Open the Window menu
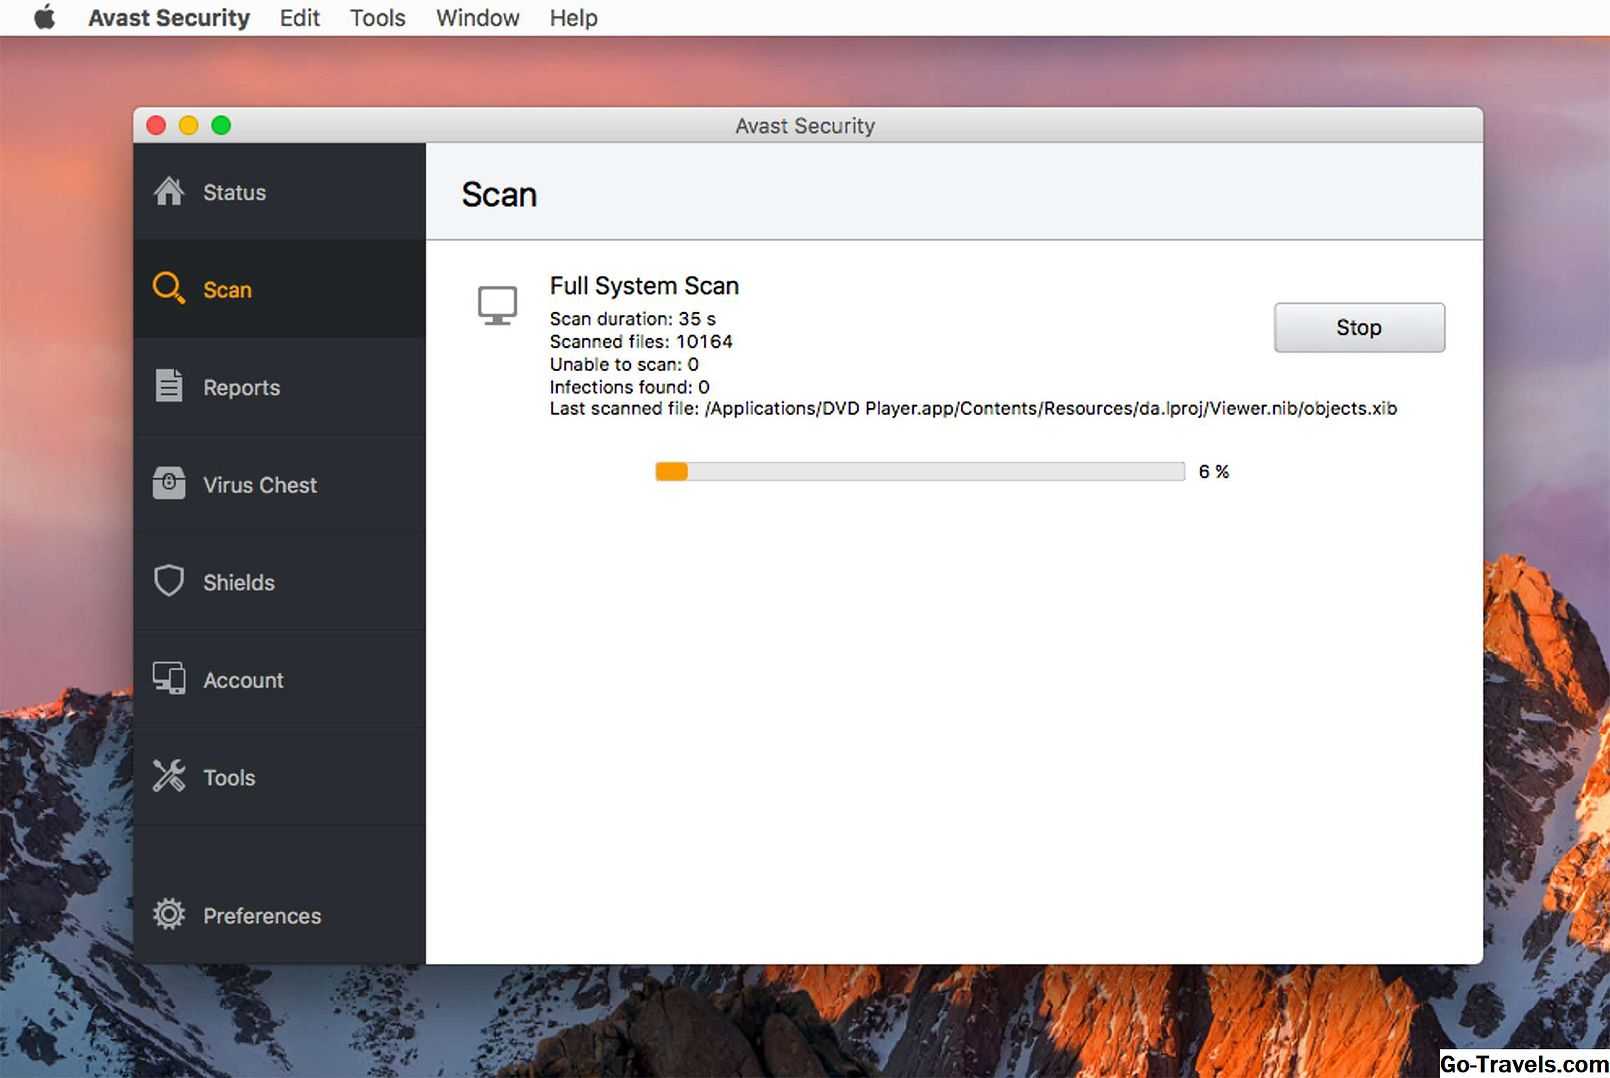 click(x=477, y=18)
